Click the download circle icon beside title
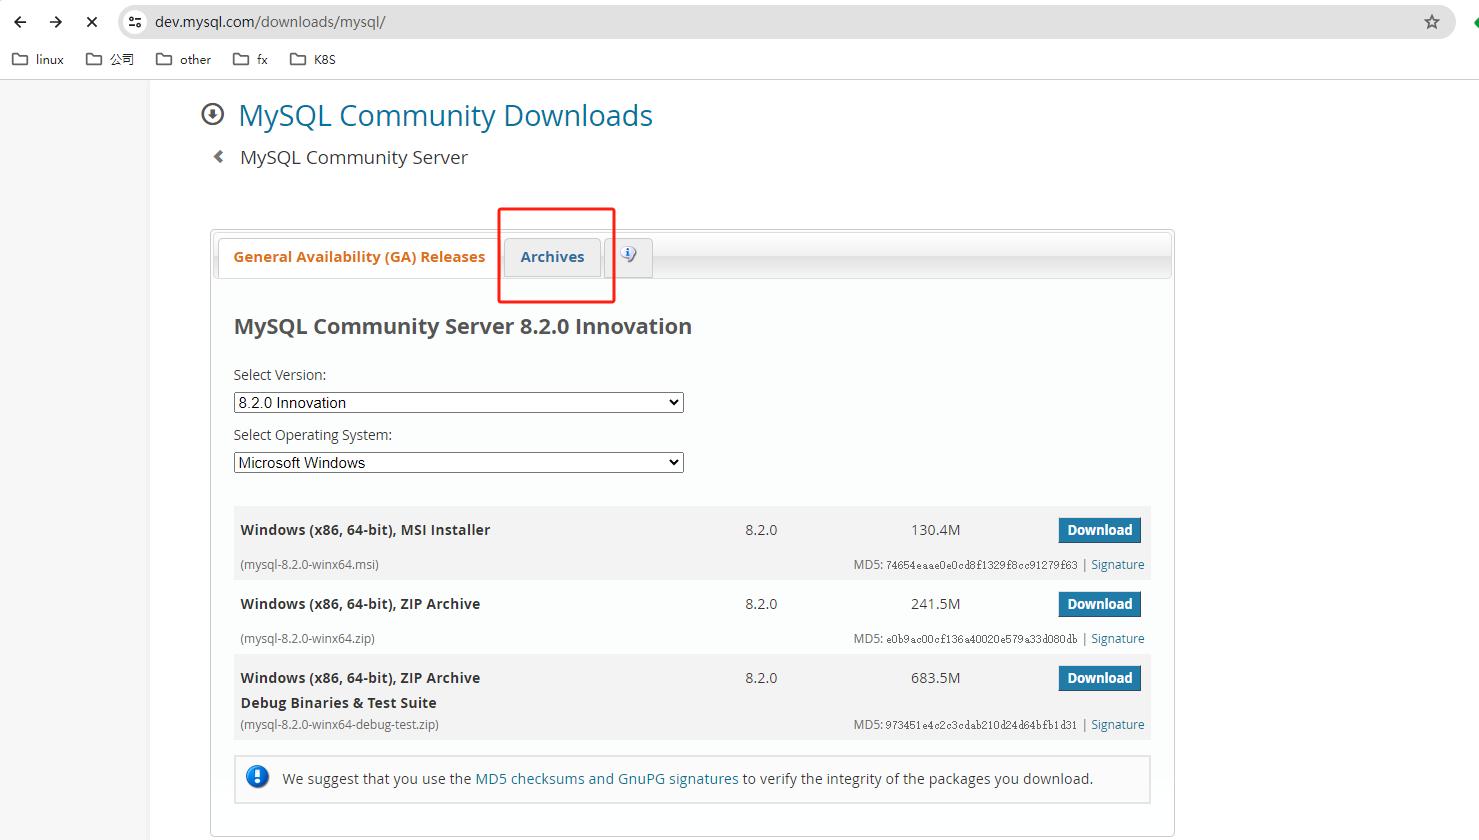1479x840 pixels. click(x=212, y=115)
